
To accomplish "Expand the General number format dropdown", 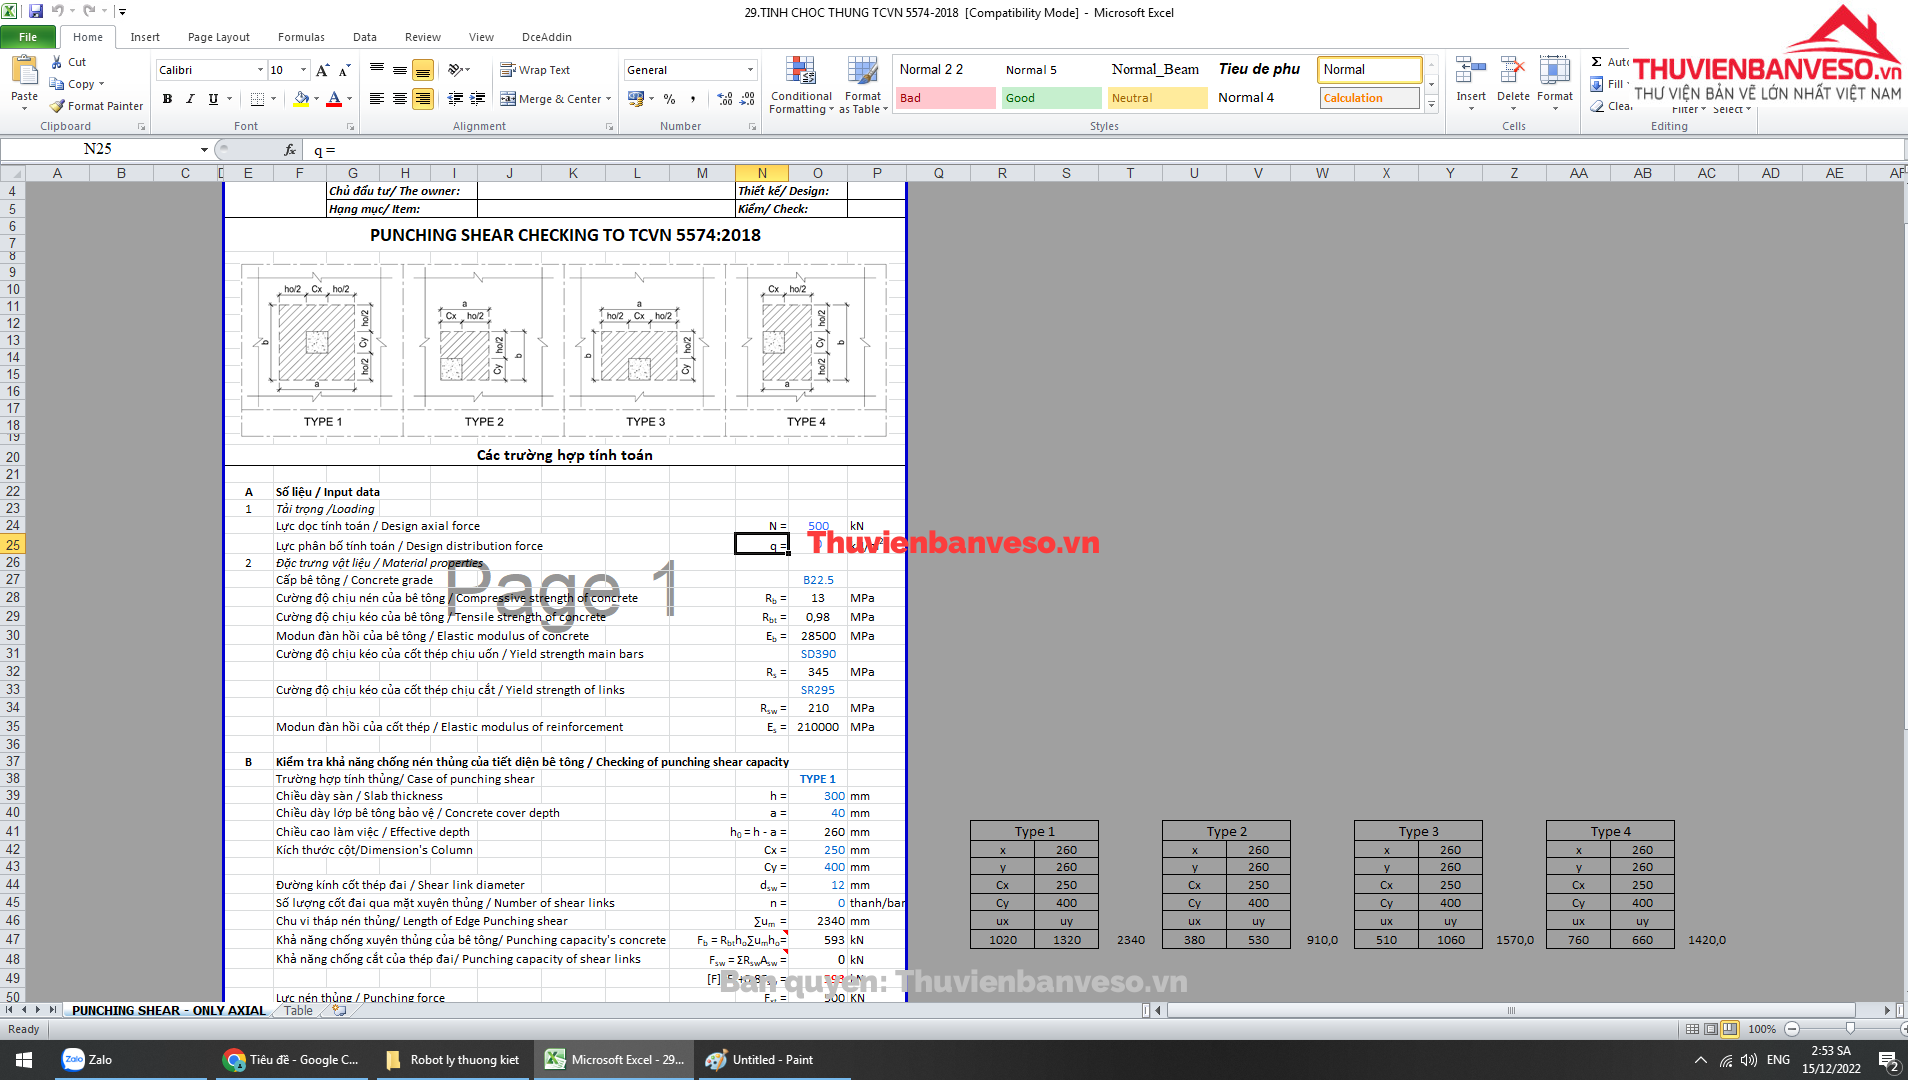I will pos(750,70).
